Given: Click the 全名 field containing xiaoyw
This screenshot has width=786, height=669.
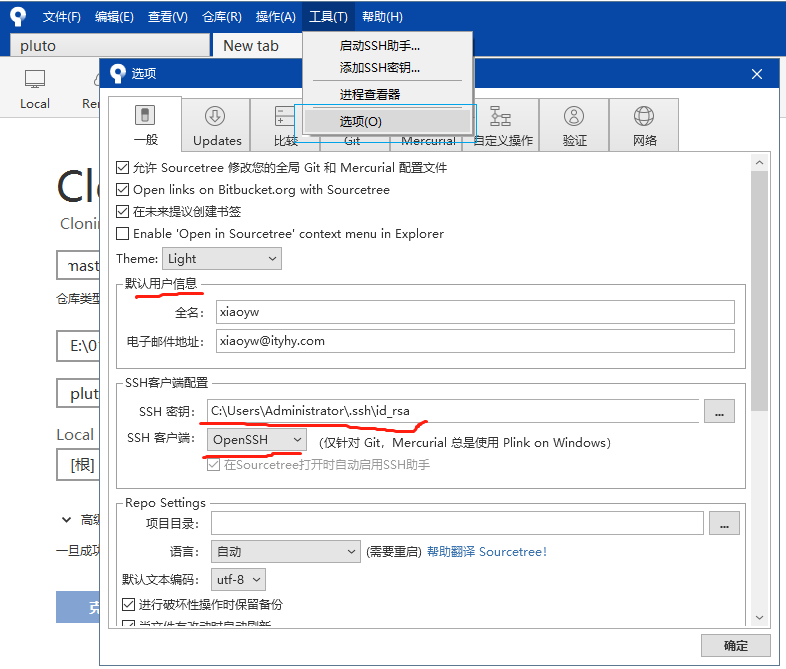Looking at the screenshot, I should [475, 312].
